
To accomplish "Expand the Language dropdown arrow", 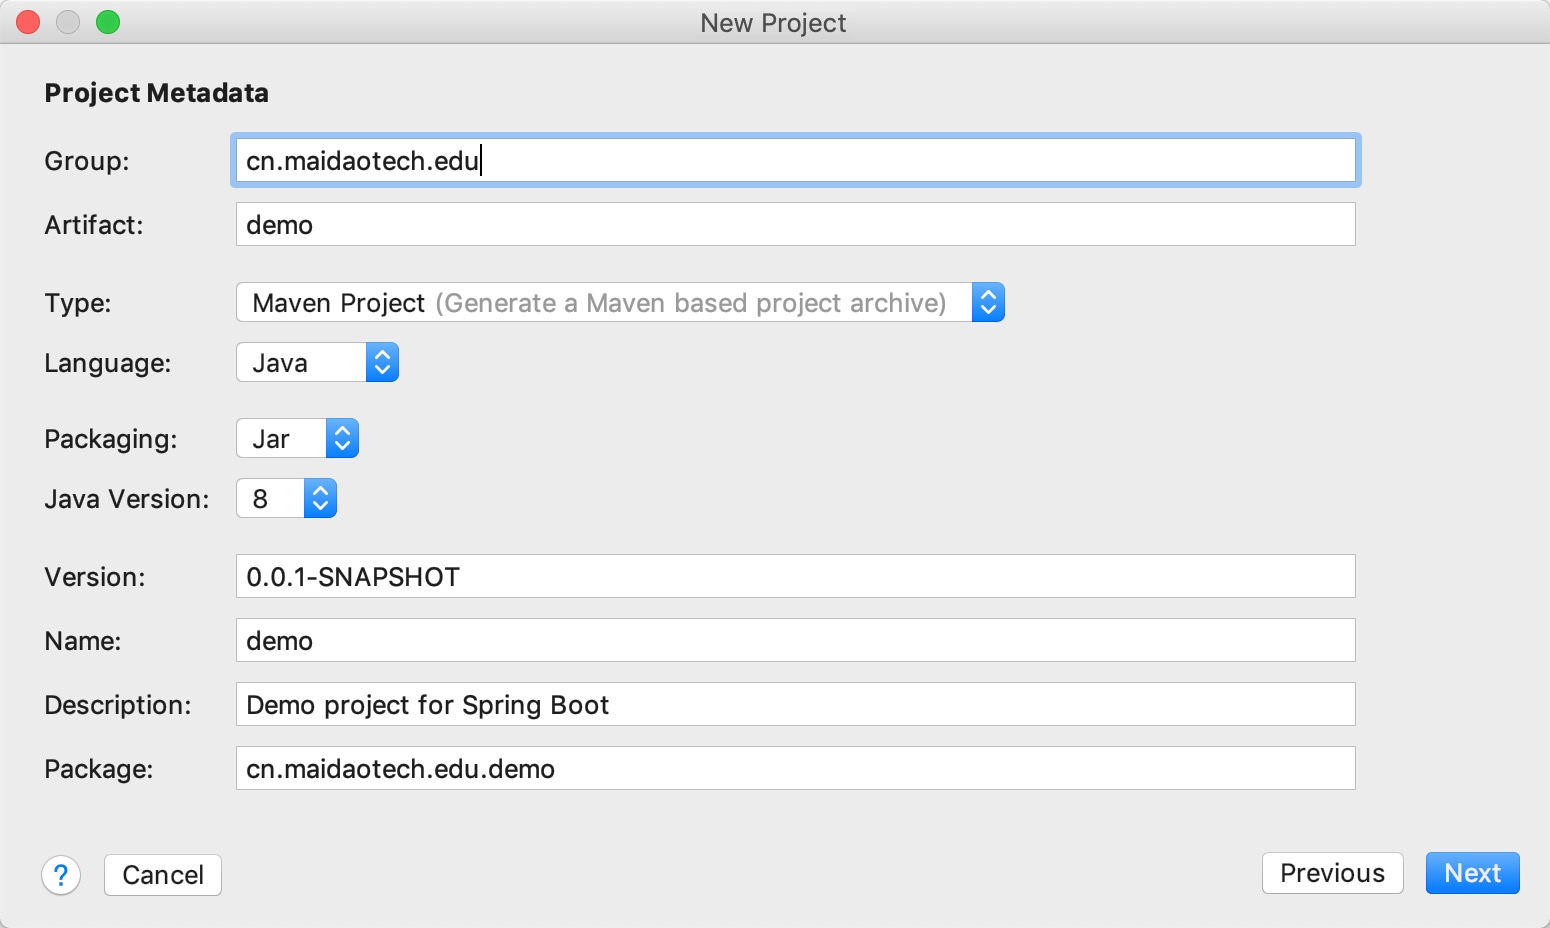I will [x=382, y=362].
